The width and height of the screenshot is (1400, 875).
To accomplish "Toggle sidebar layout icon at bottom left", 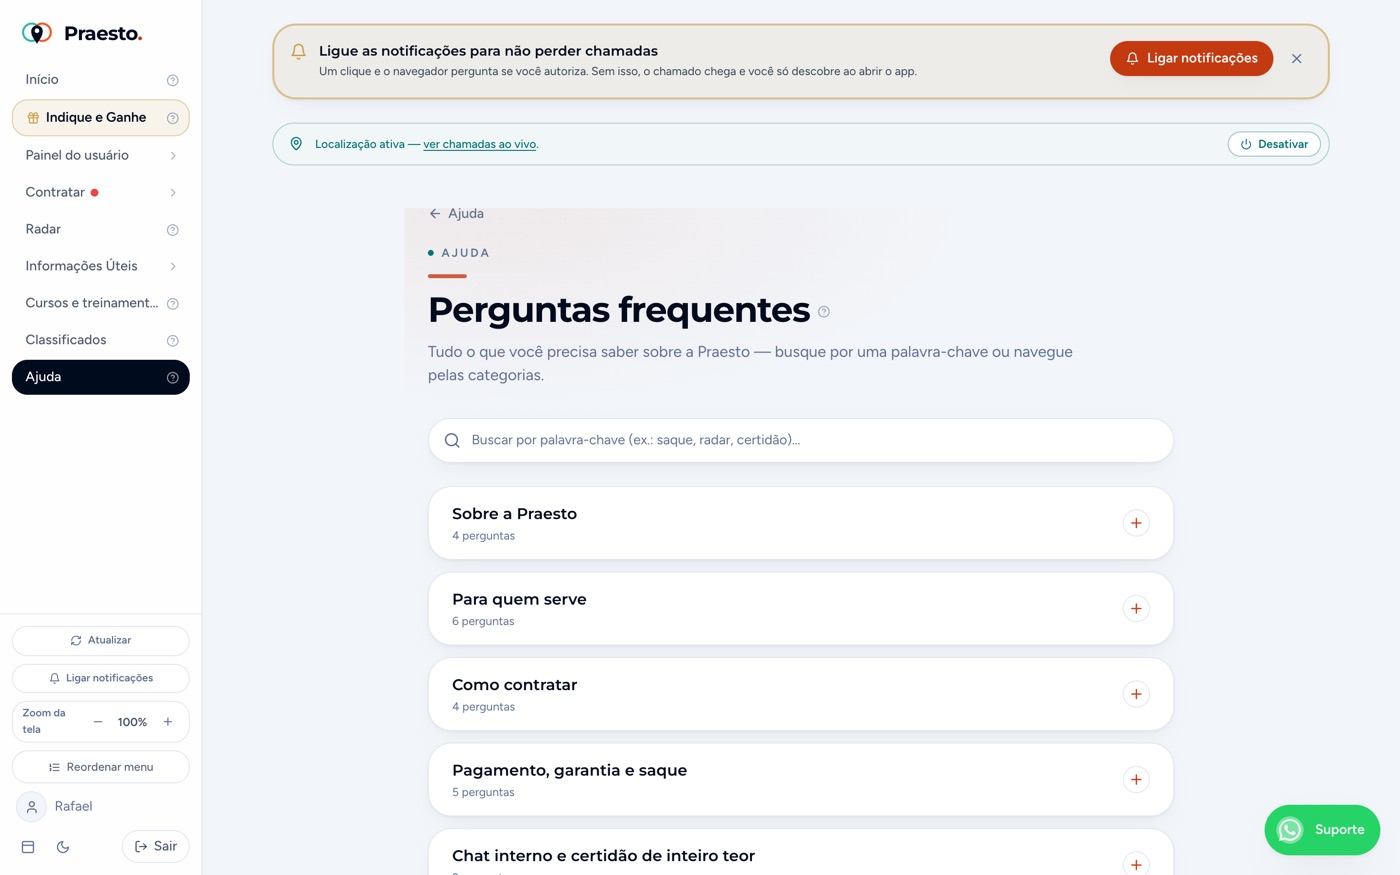I will [28, 847].
